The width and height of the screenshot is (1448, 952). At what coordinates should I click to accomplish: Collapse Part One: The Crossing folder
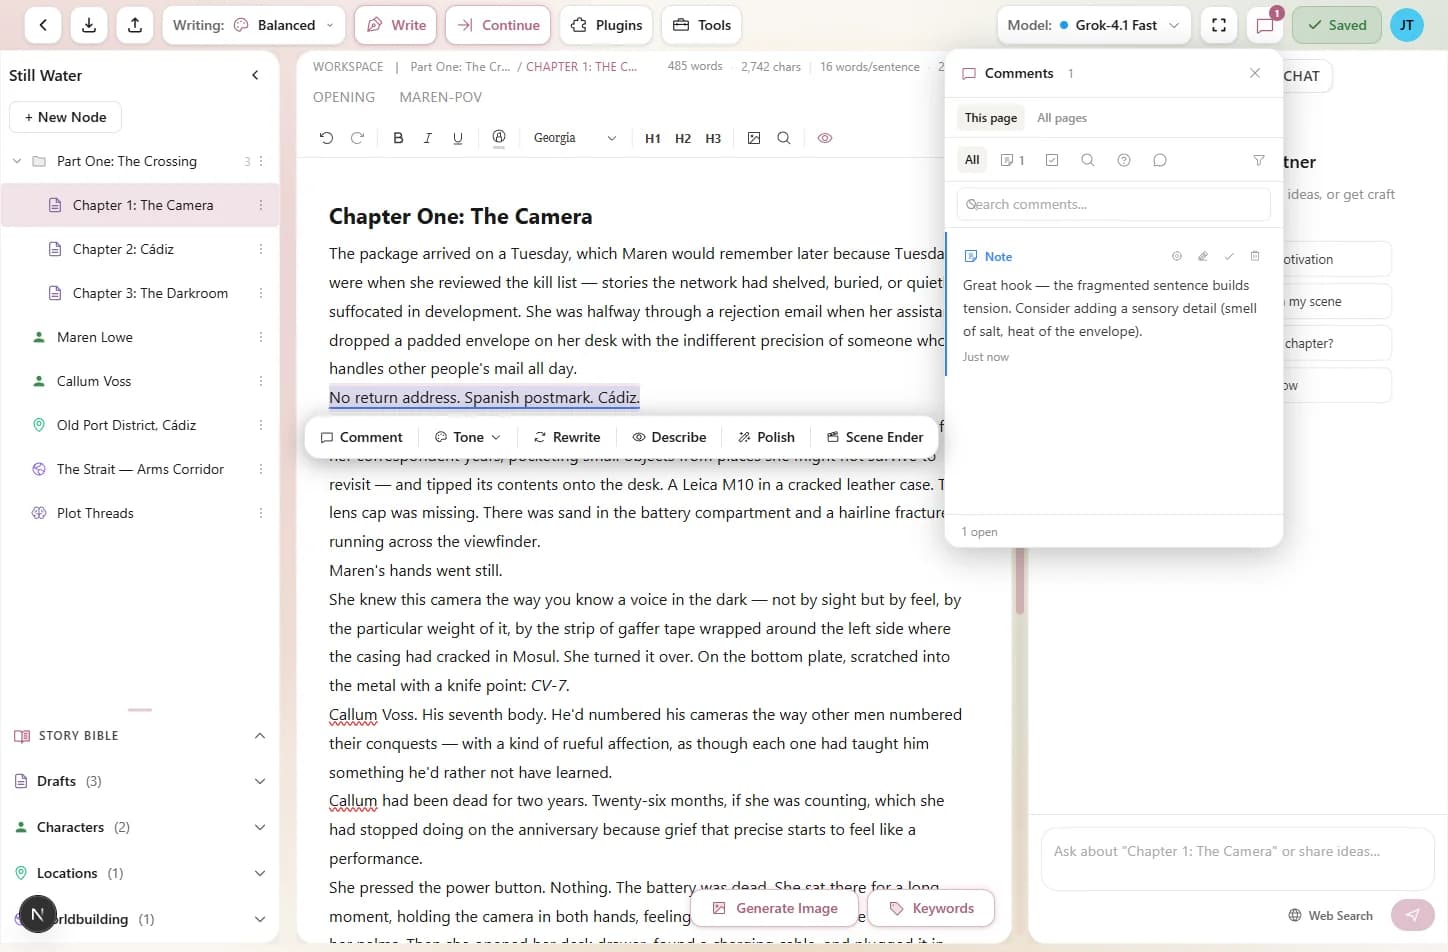click(x=16, y=160)
